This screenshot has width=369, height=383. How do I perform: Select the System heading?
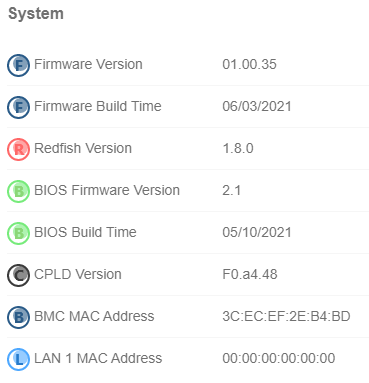tap(36, 14)
